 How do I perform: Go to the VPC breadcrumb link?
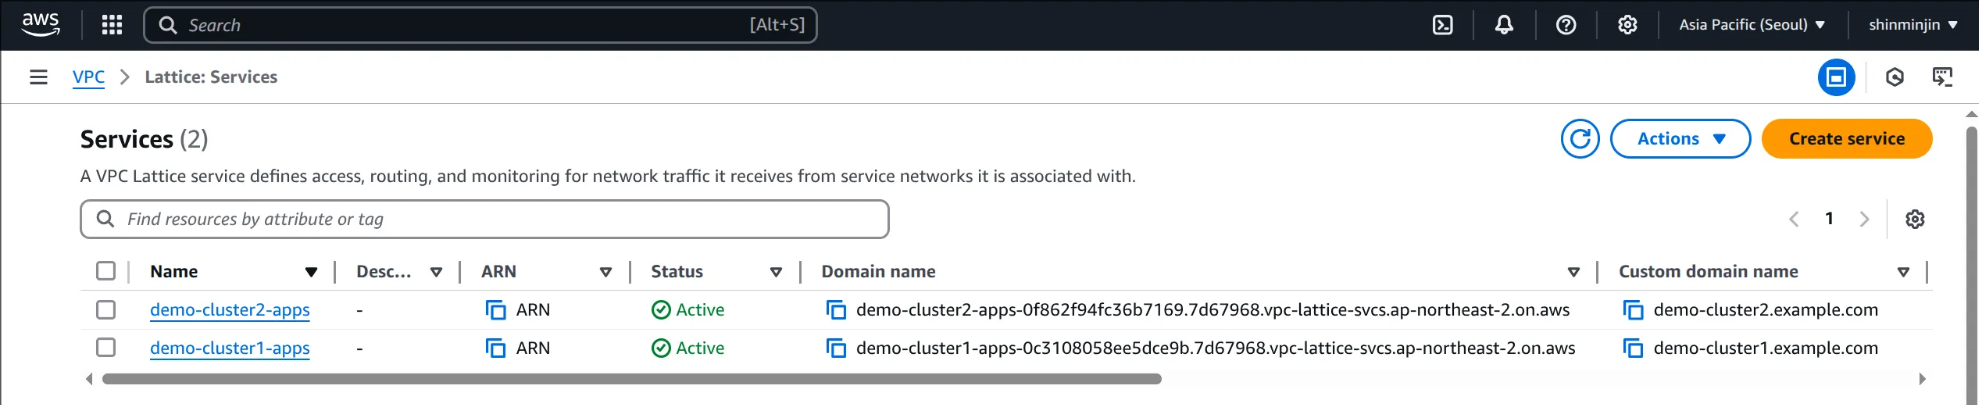(x=89, y=77)
